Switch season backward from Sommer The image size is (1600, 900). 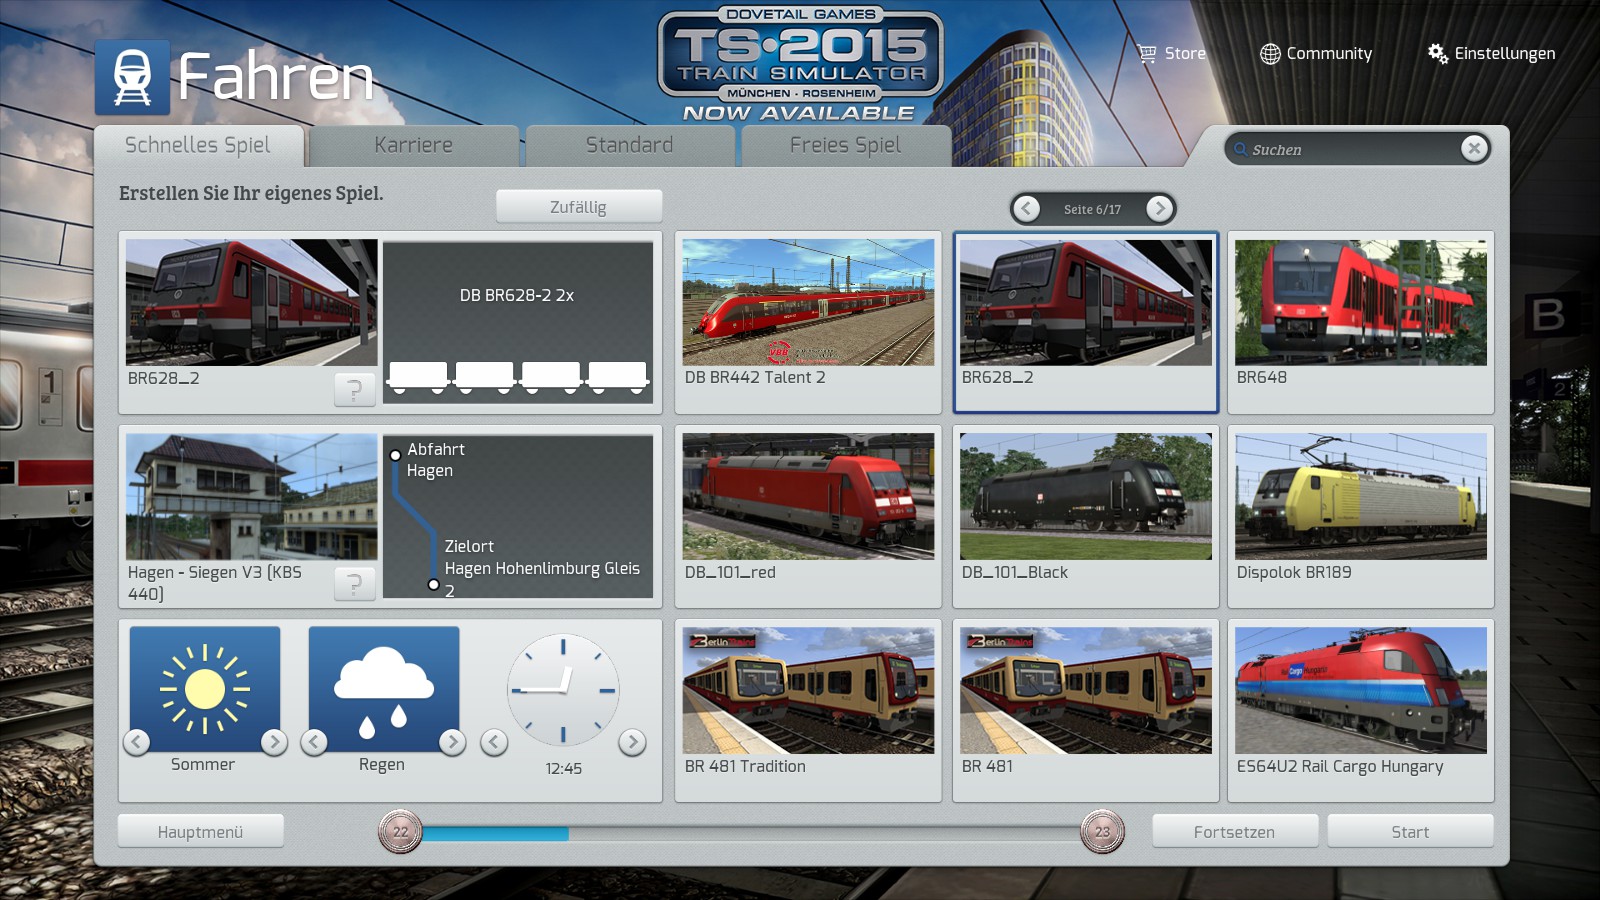click(137, 742)
